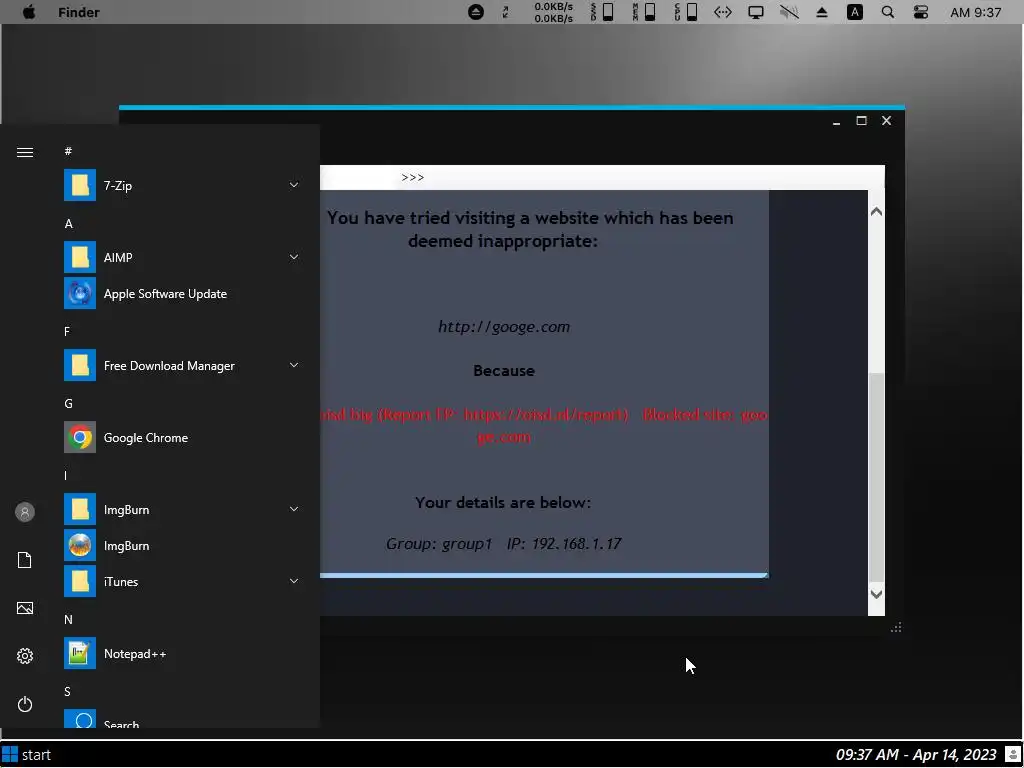This screenshot has height=768, width=1024.
Task: Open the input source A icon
Action: coord(854,12)
